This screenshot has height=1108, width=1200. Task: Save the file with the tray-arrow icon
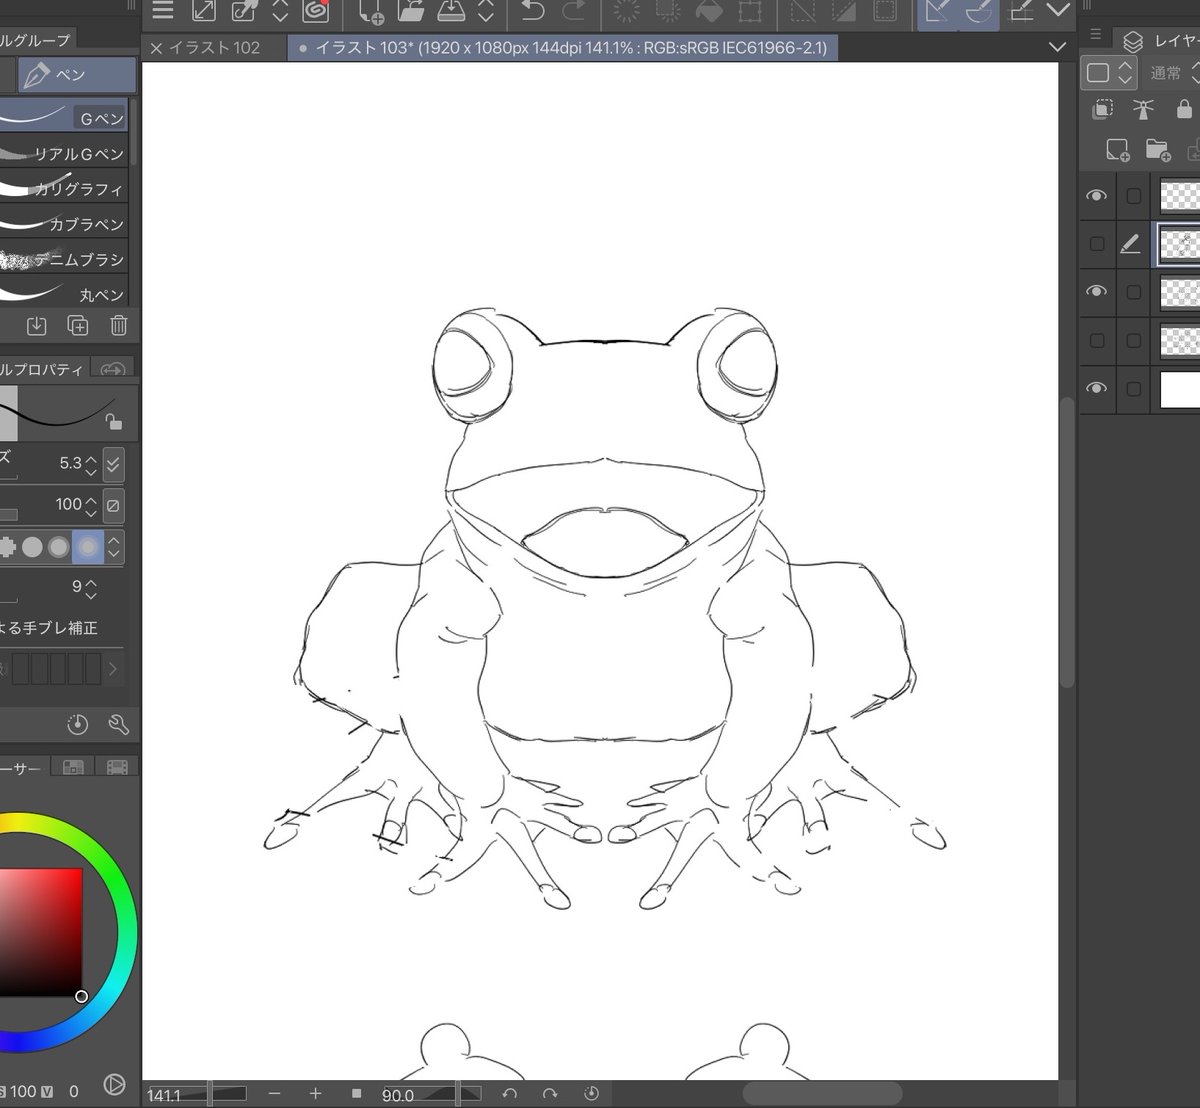coord(452,11)
